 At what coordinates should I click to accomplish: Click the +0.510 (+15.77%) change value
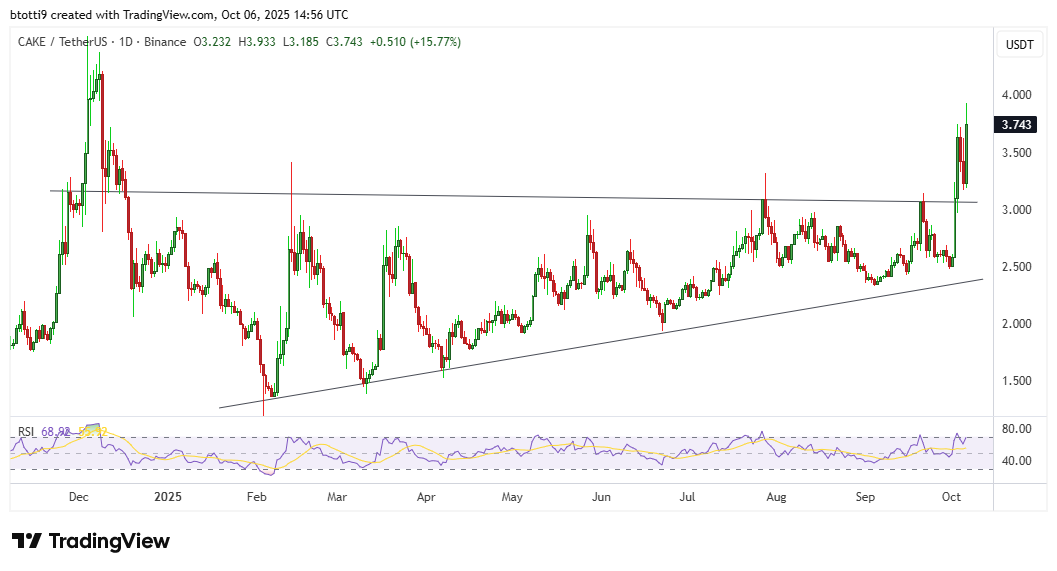point(415,42)
